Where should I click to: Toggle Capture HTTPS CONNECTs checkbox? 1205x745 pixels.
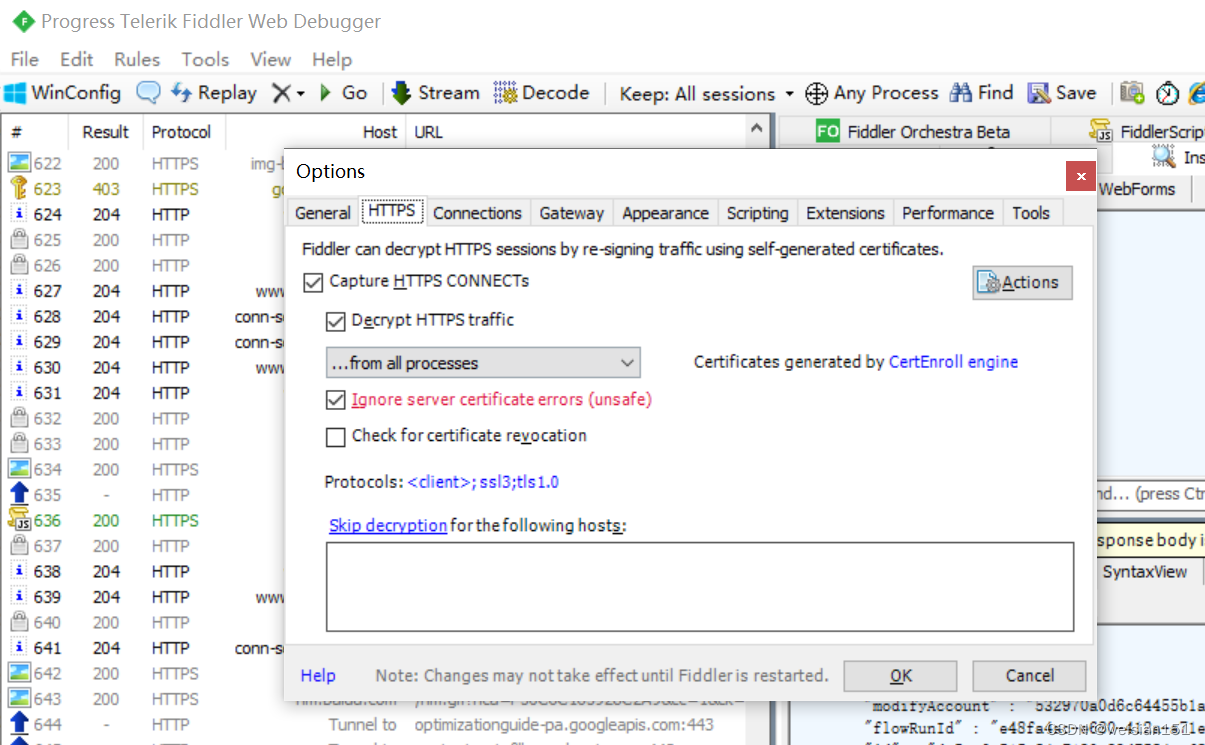(312, 282)
